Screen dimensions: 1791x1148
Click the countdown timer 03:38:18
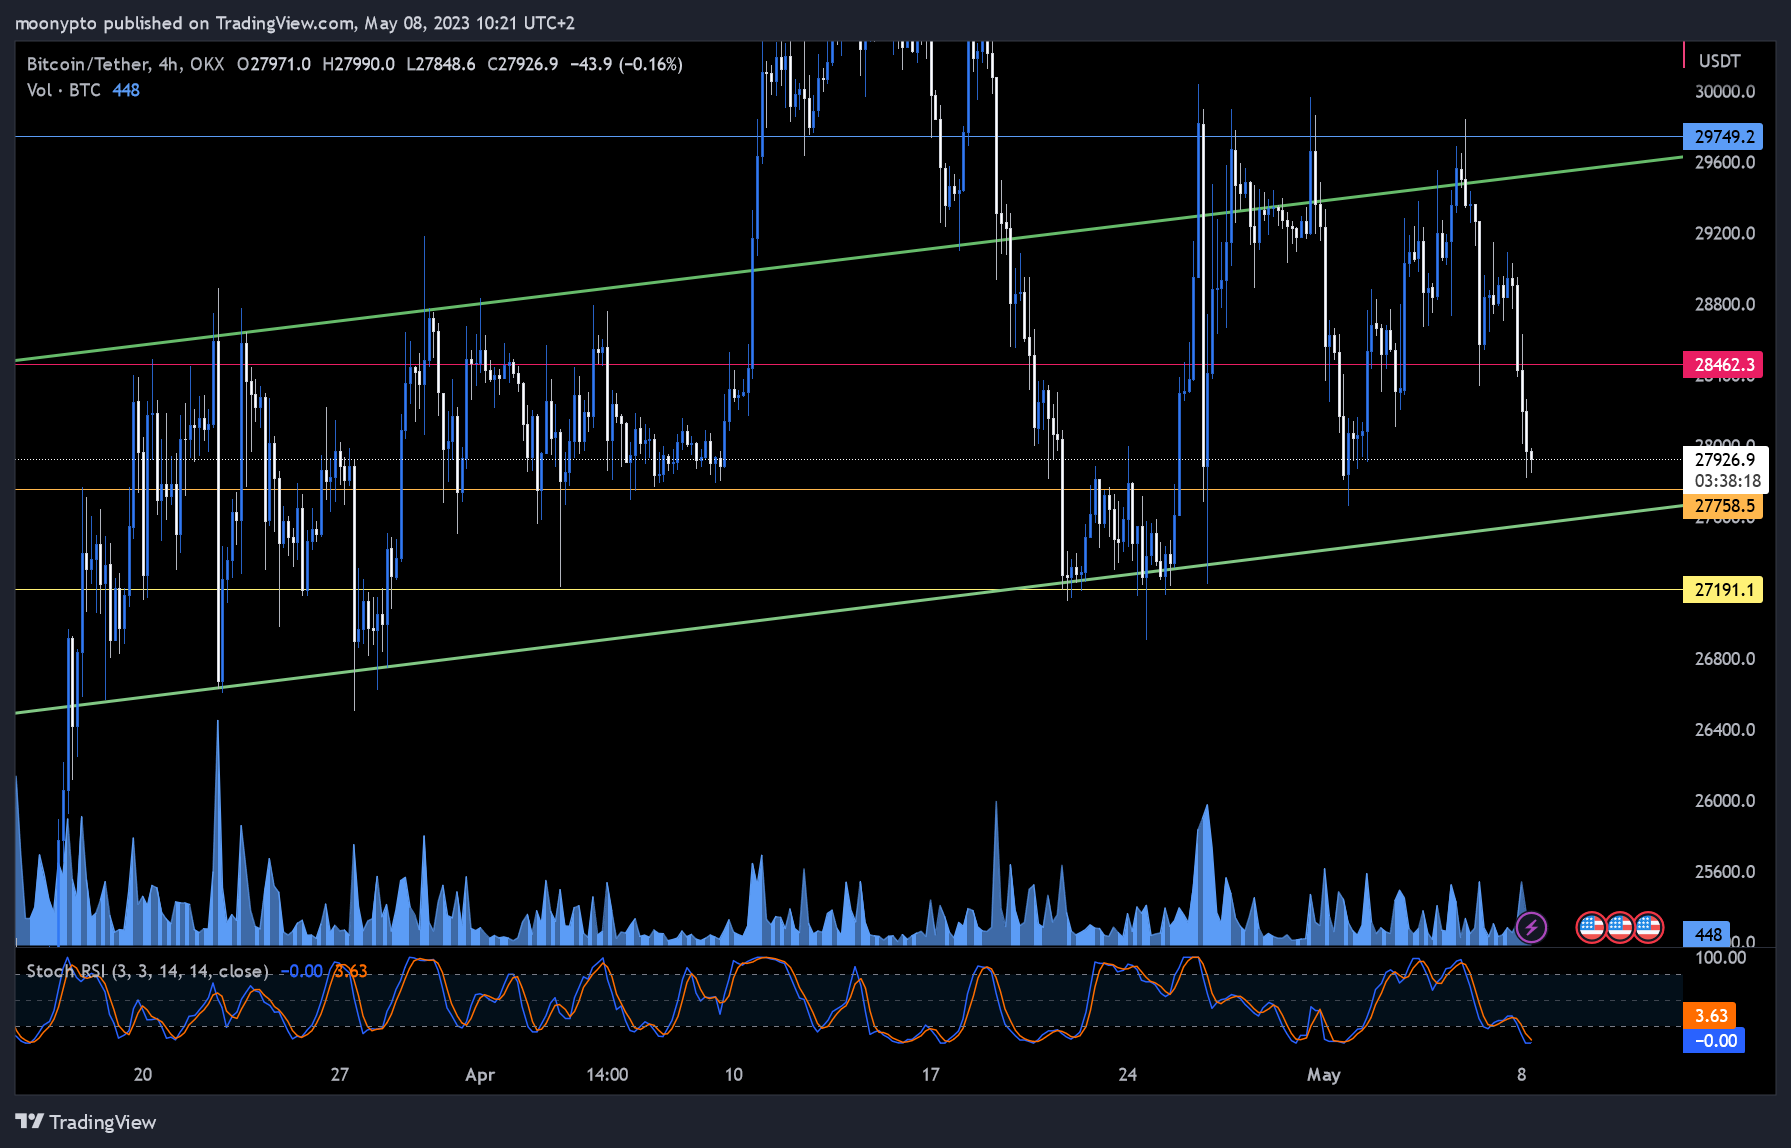coord(1727,481)
